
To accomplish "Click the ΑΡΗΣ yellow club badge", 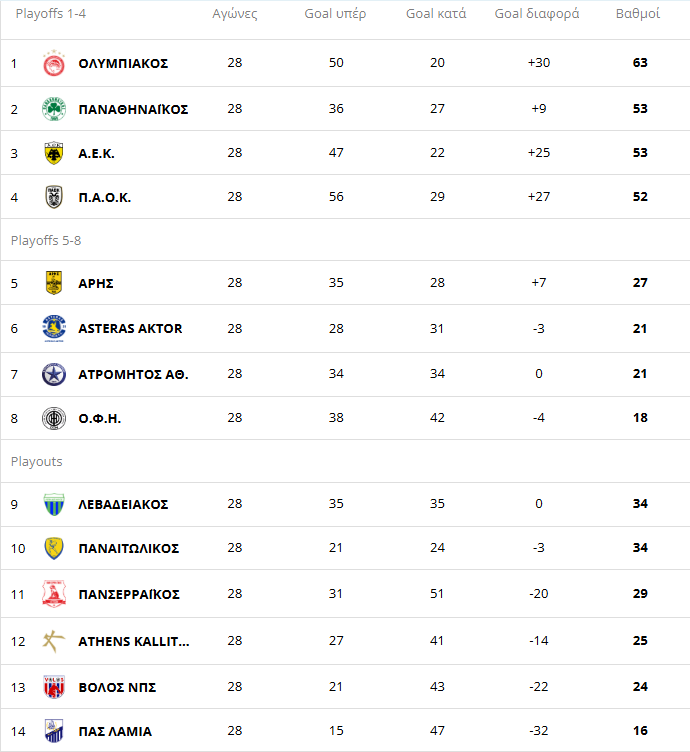I will (x=54, y=283).
